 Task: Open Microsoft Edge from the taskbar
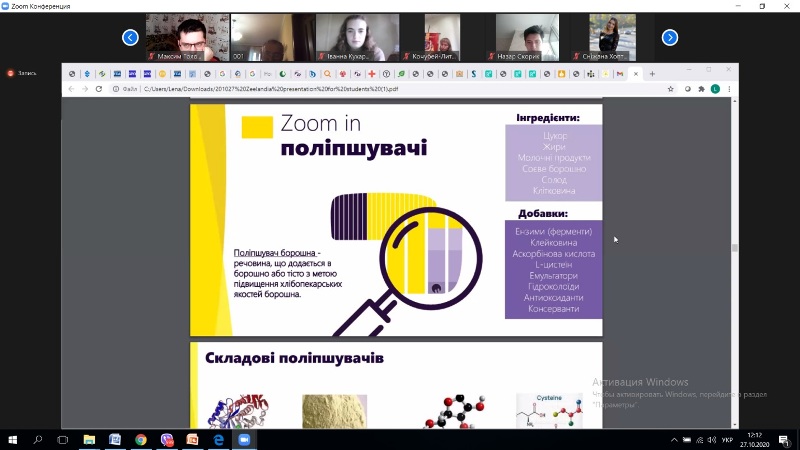pos(218,440)
